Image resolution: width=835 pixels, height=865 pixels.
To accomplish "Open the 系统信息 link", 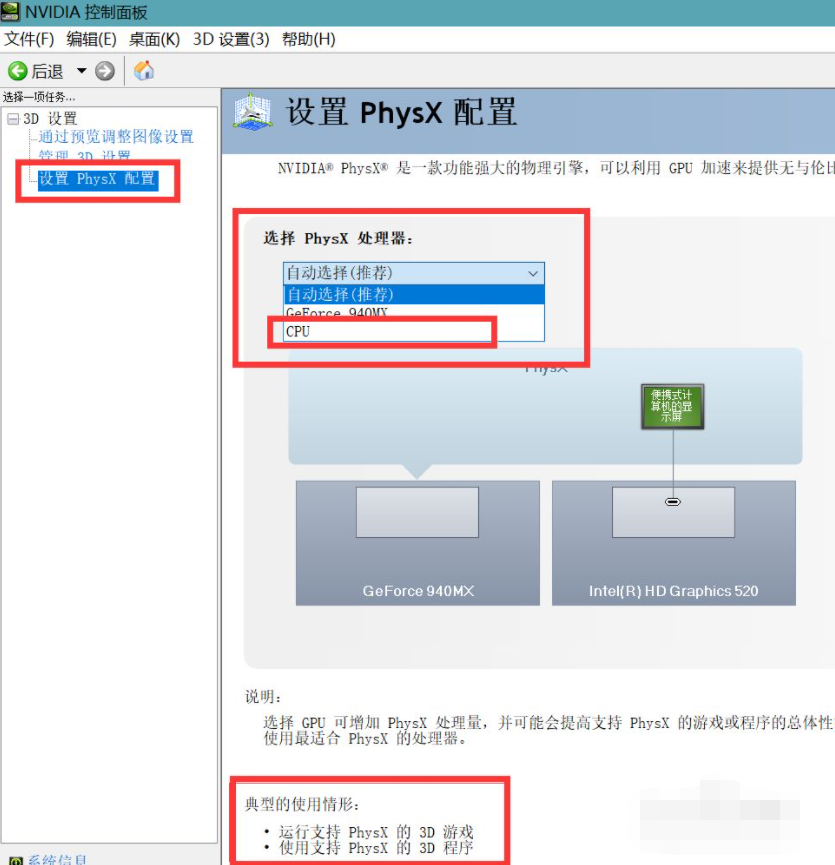I will (x=57, y=859).
